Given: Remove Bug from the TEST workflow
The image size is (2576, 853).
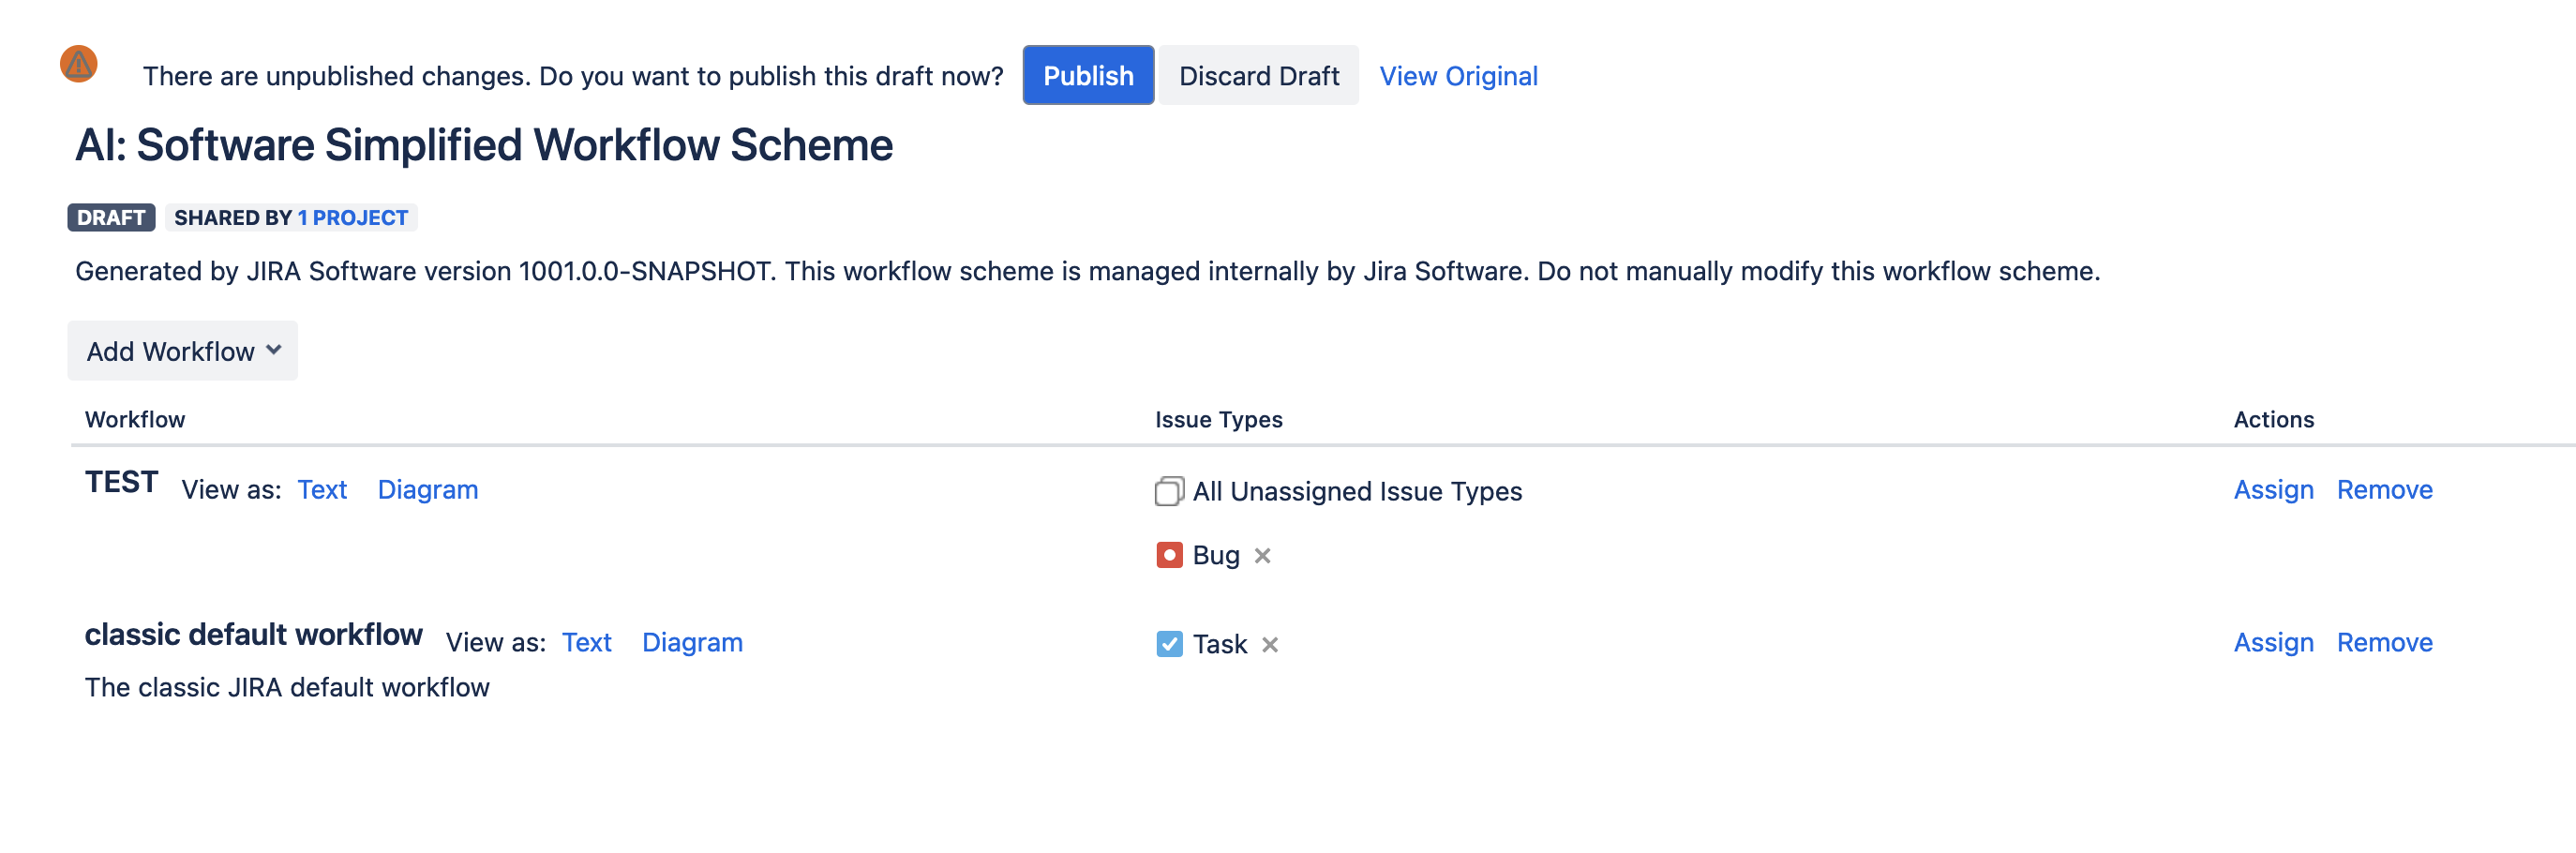Looking at the screenshot, I should coord(1263,556).
